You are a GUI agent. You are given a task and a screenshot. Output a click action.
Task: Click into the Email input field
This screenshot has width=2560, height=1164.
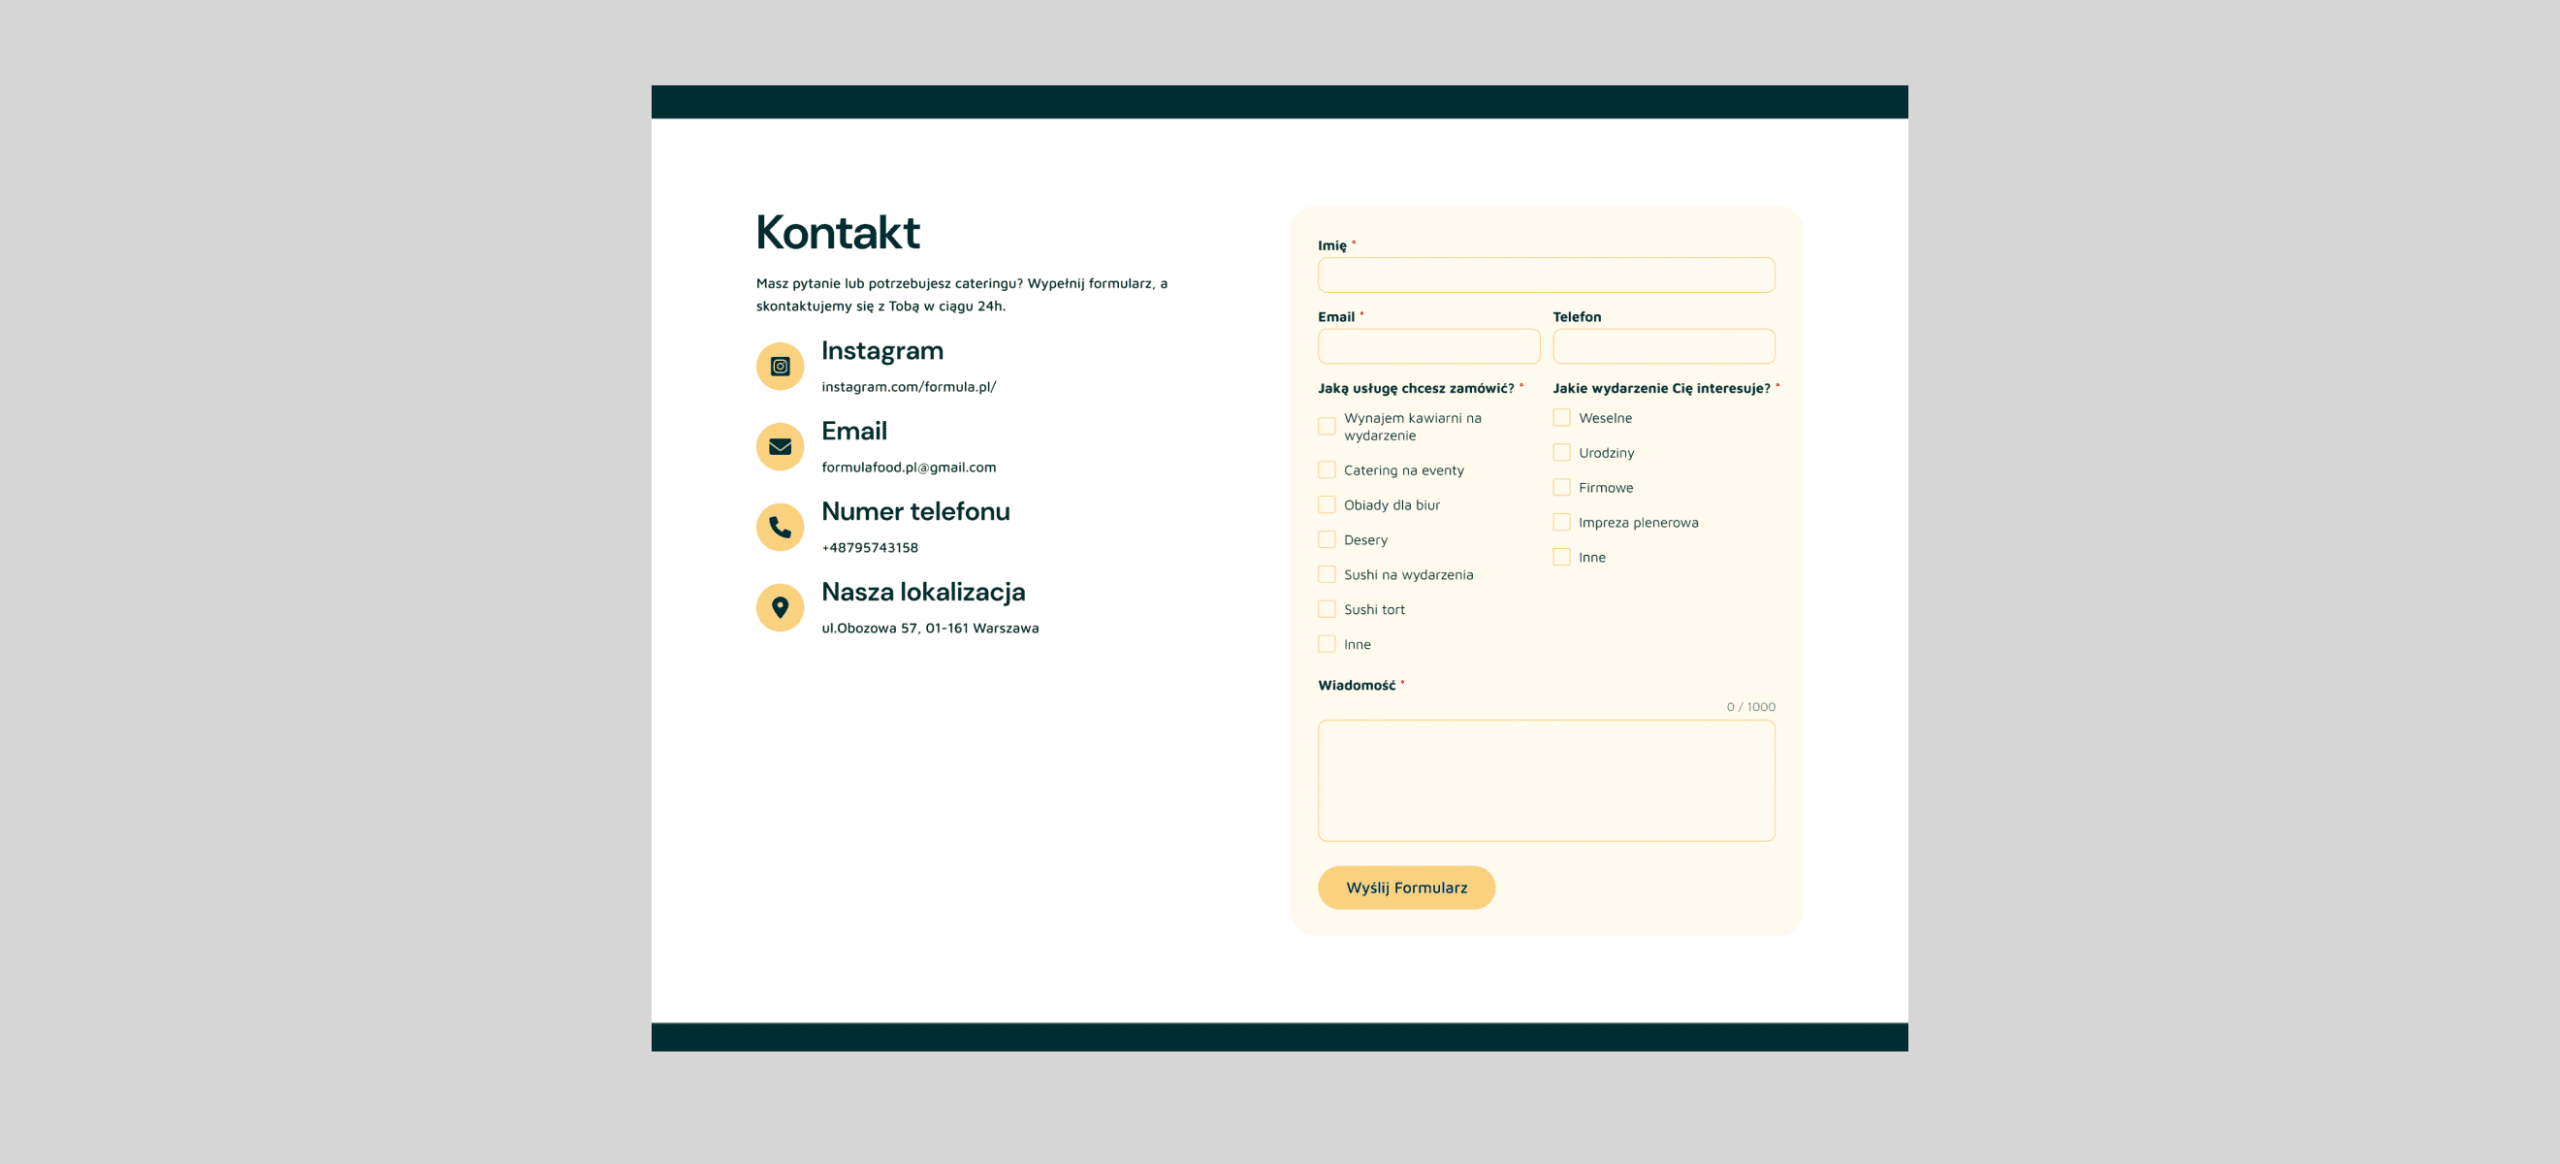click(1428, 347)
